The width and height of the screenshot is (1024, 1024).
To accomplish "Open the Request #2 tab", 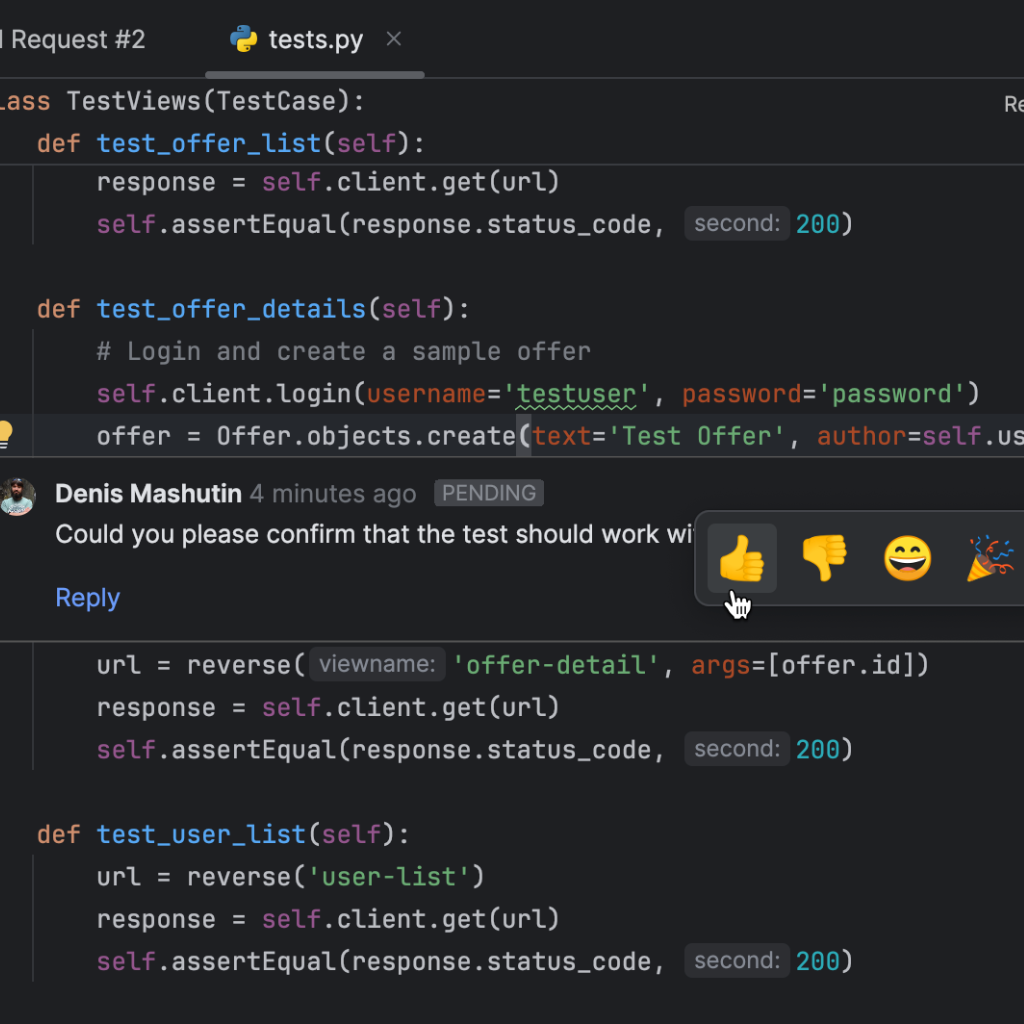I will [75, 40].
